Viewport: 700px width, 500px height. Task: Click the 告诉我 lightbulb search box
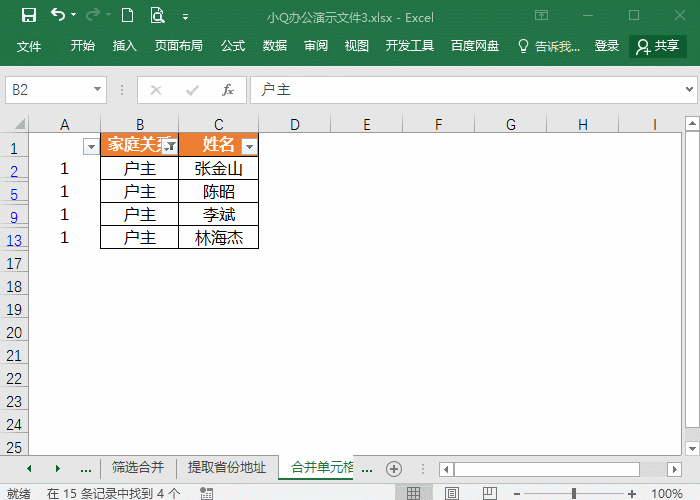point(549,46)
